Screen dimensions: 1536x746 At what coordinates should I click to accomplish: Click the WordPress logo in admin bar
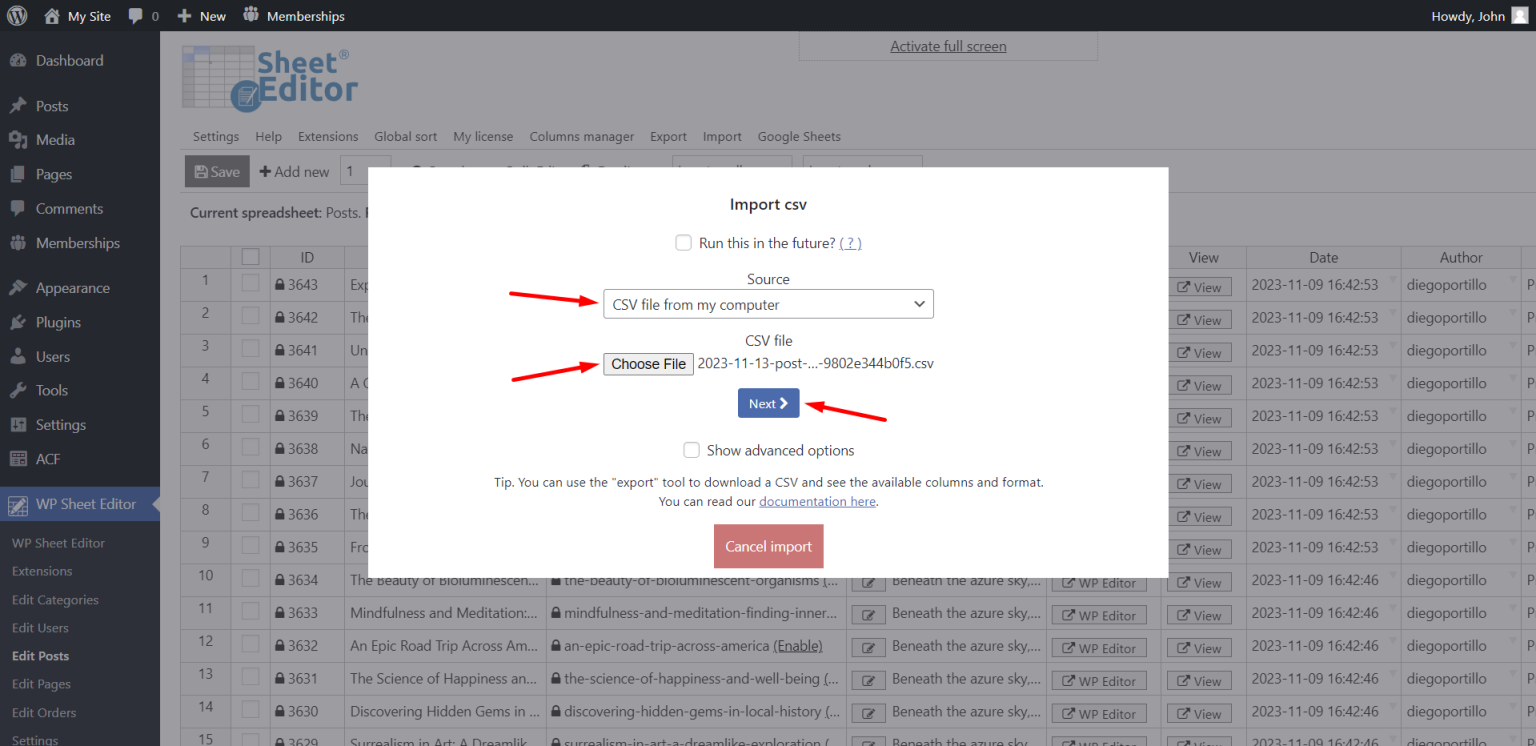click(x=16, y=15)
